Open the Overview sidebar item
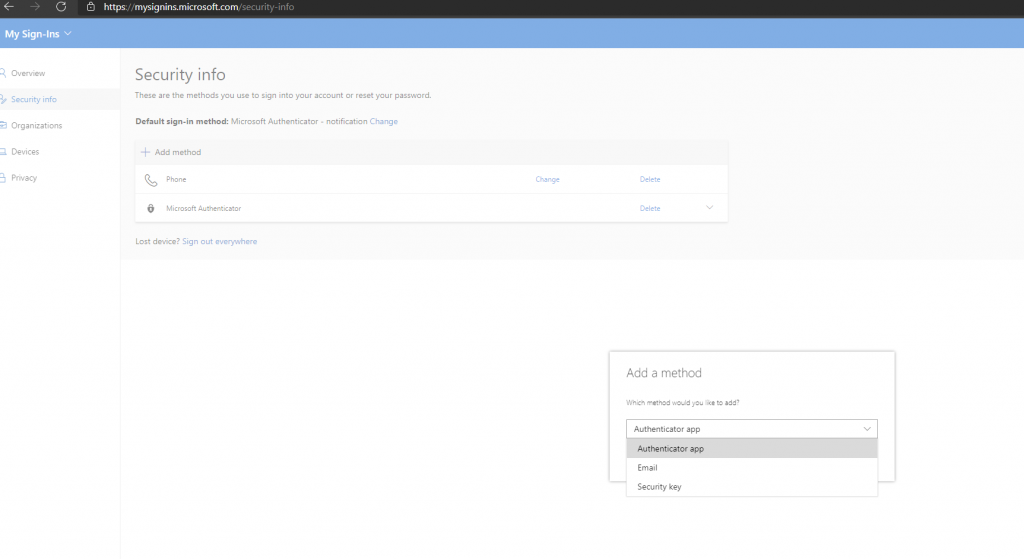1024x559 pixels. (x=28, y=73)
